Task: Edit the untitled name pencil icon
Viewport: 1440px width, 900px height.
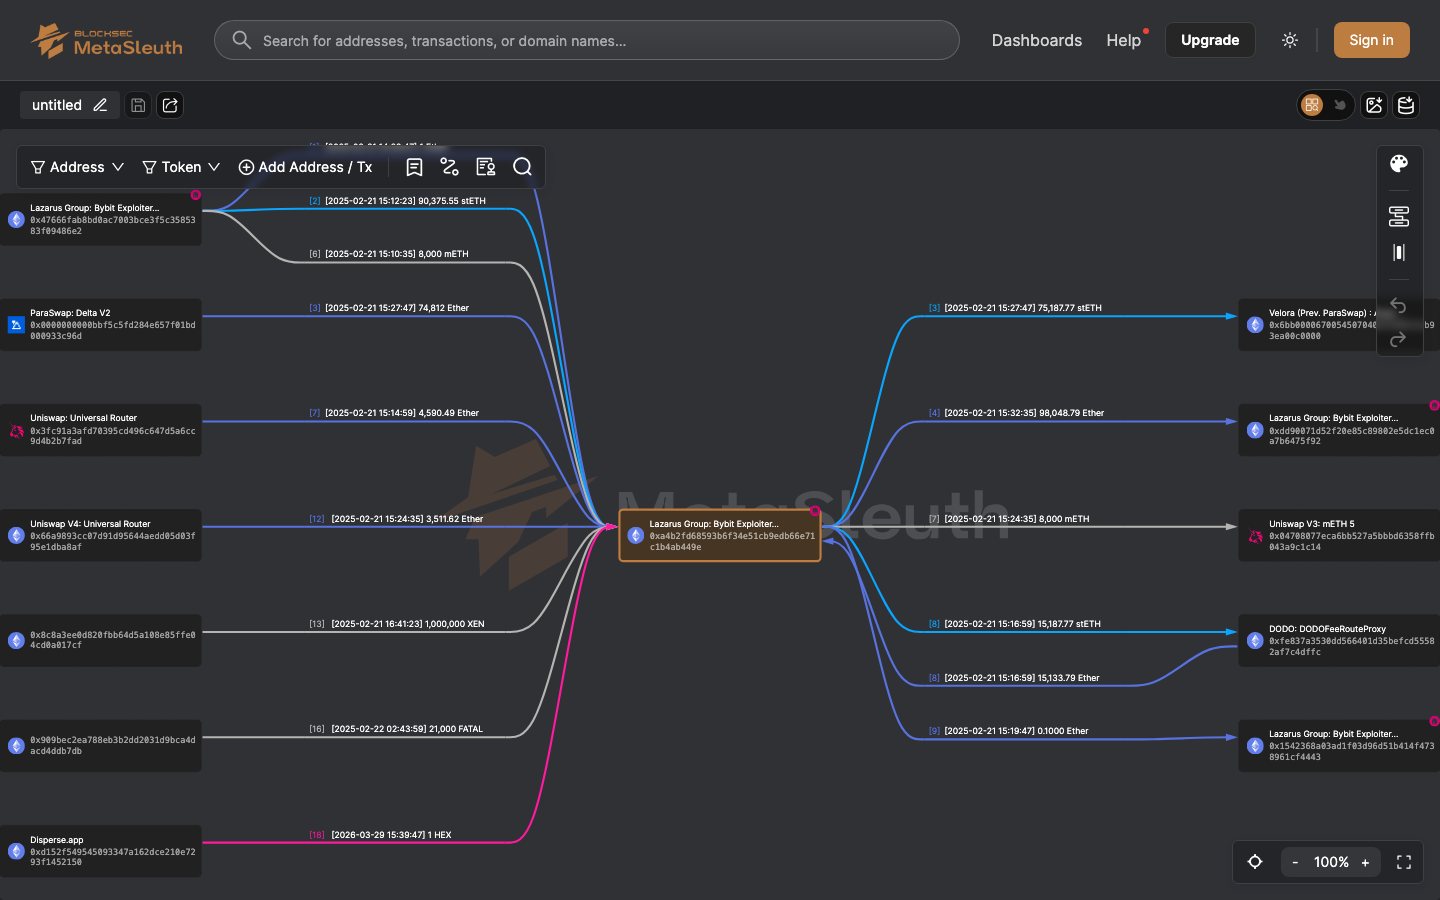Action: 100,105
